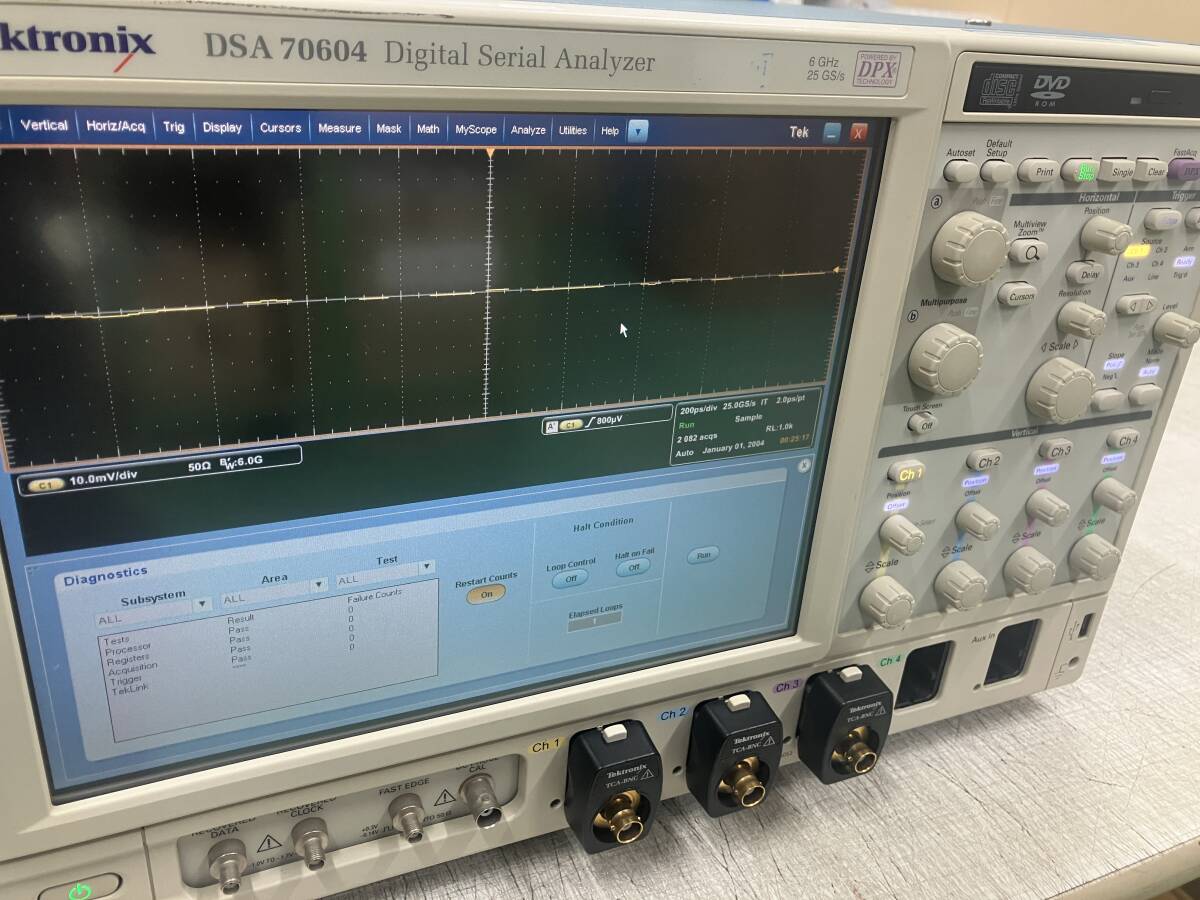Toggle the lit Ch 1 front-panel button
The image size is (1200, 900).
click(x=909, y=472)
